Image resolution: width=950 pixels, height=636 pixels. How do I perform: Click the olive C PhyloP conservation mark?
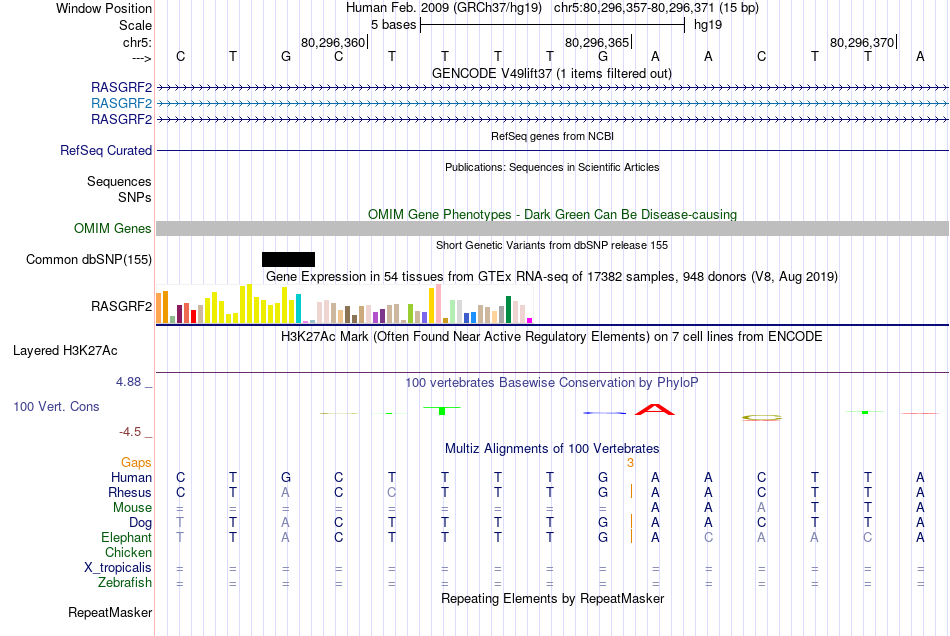pos(762,417)
